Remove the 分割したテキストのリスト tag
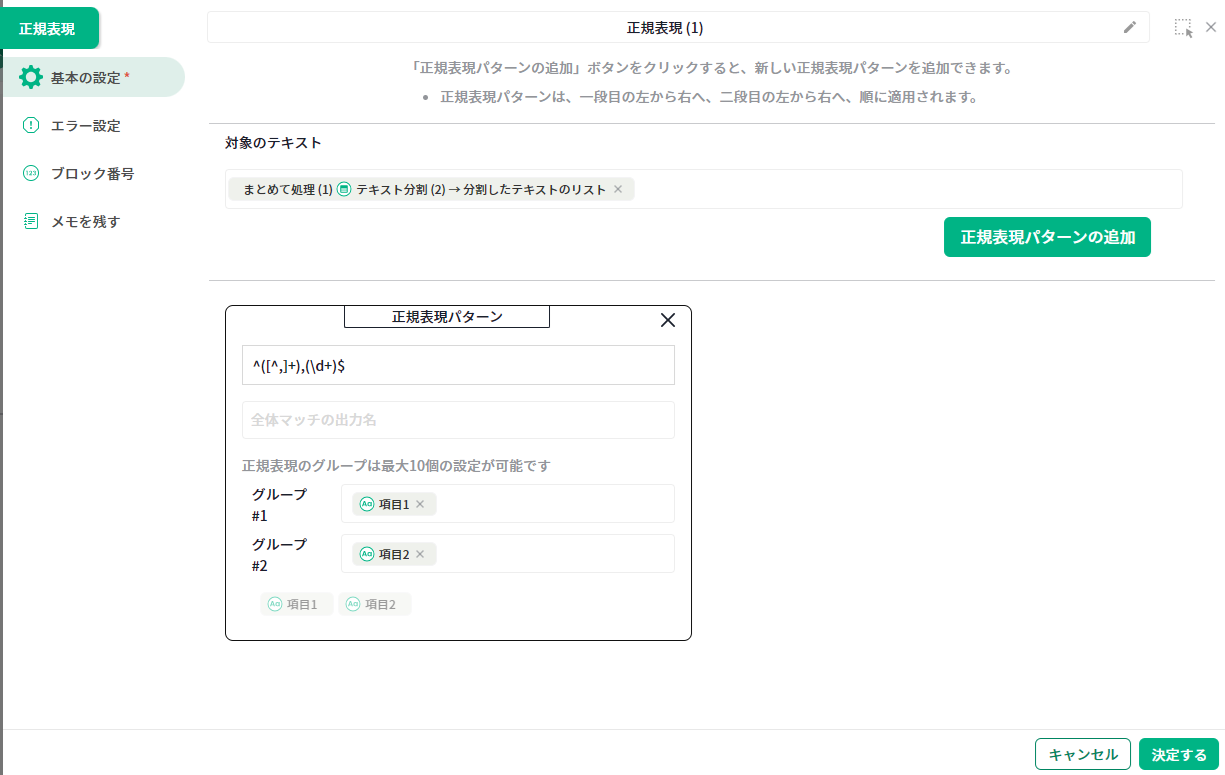 click(618, 189)
